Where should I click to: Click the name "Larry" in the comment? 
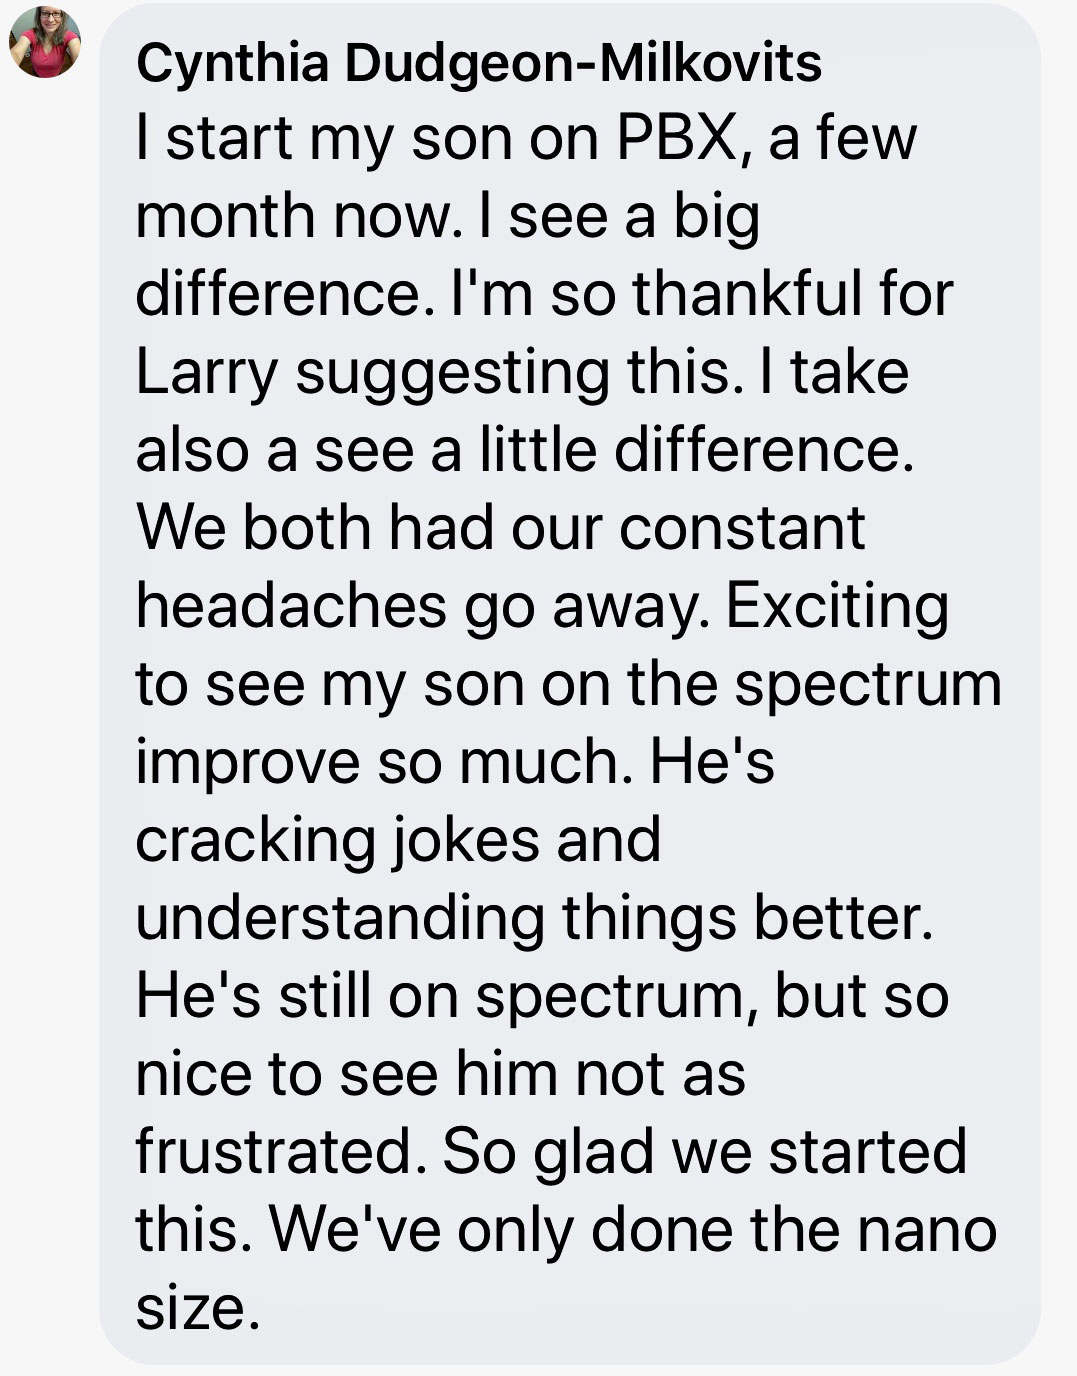coord(206,372)
